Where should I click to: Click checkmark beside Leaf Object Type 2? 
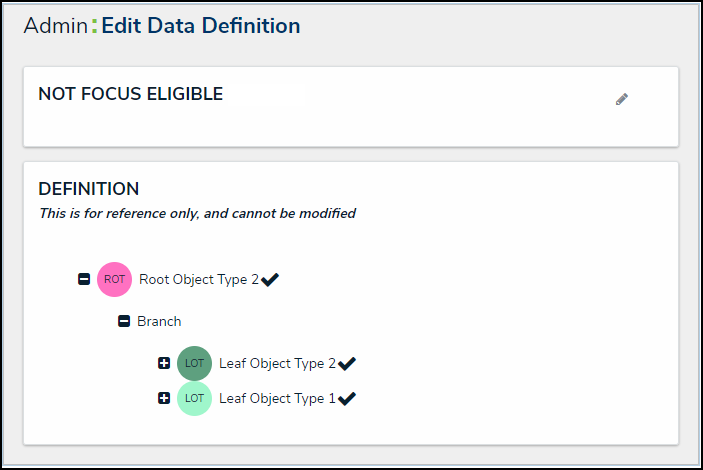[x=348, y=364]
